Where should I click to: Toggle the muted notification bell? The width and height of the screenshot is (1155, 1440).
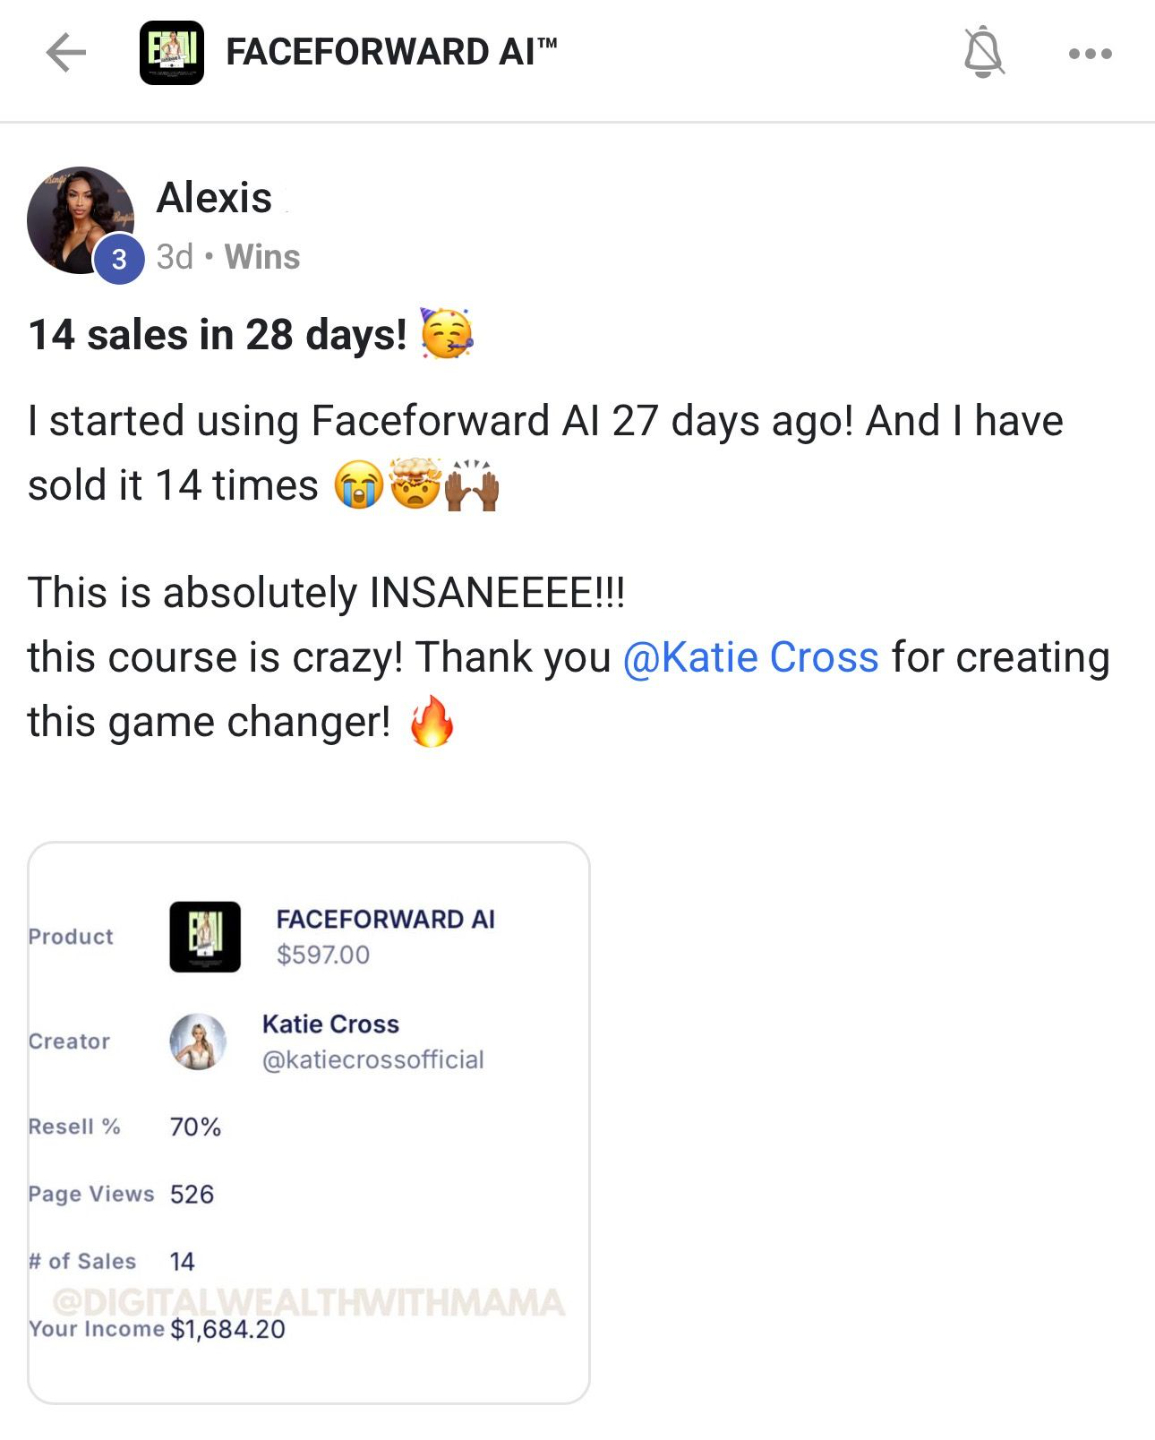point(983,52)
